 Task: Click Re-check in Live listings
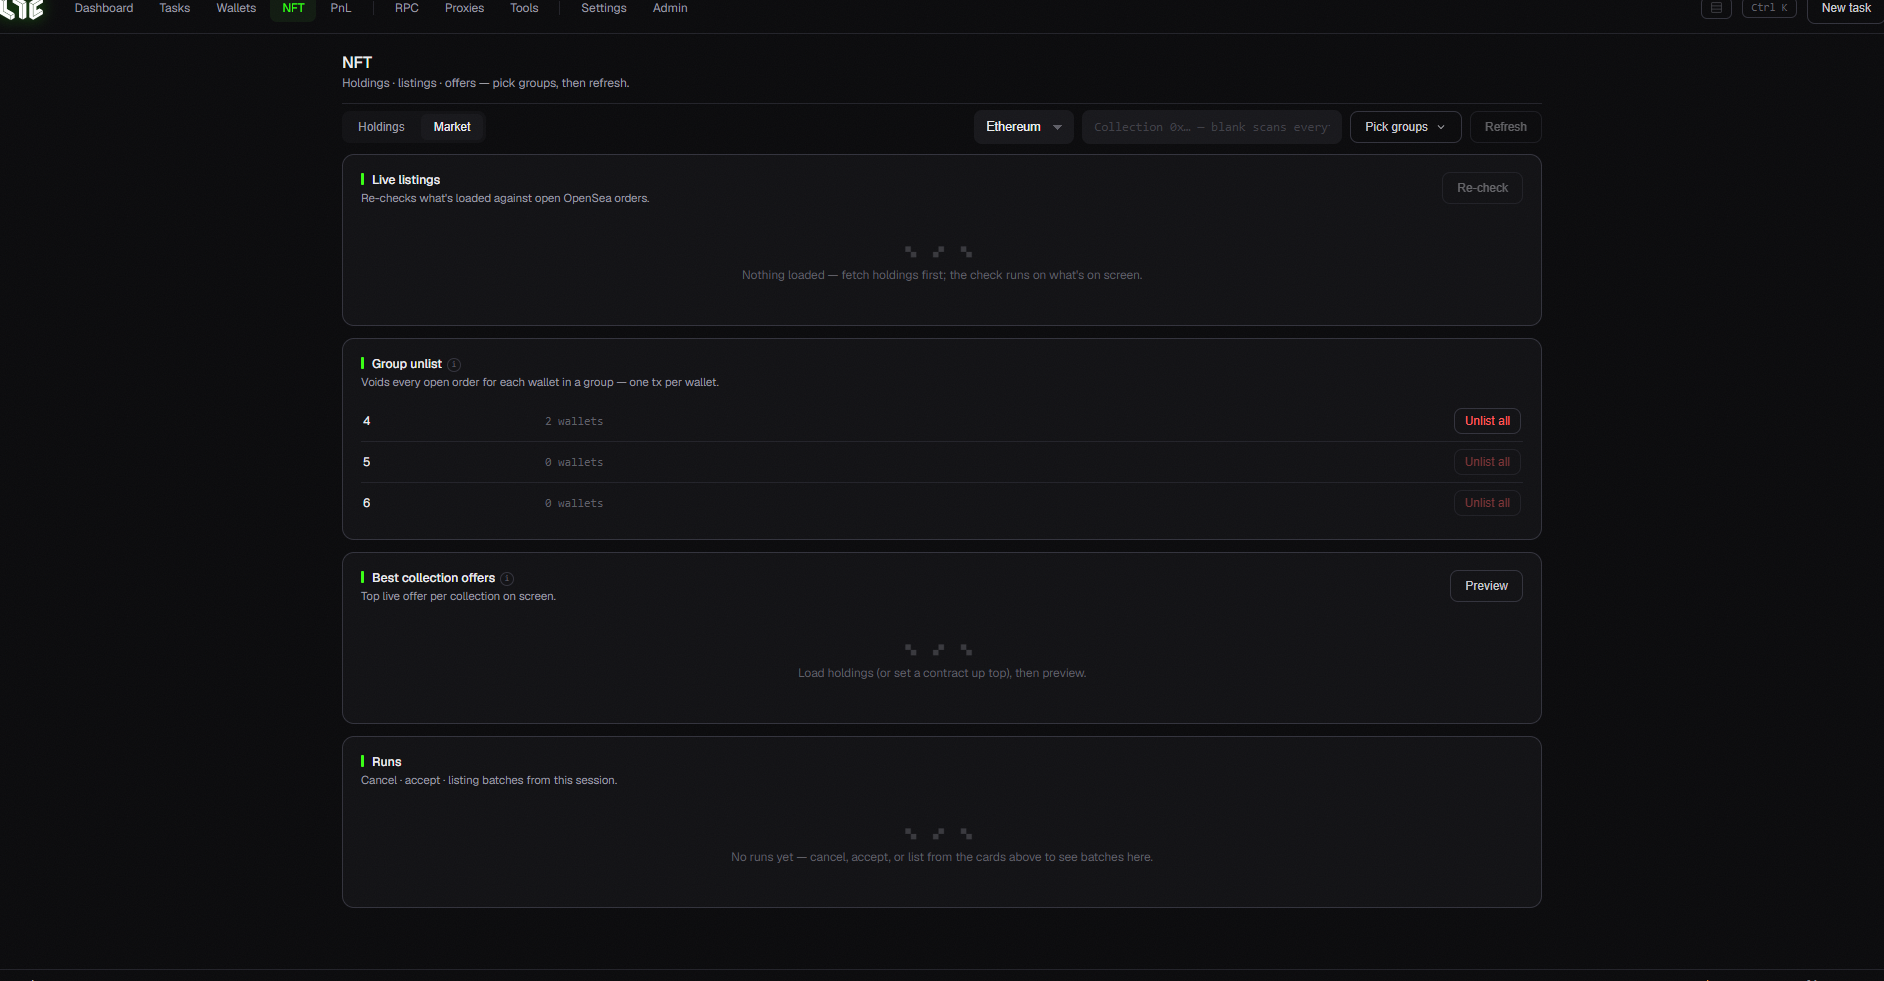1482,188
